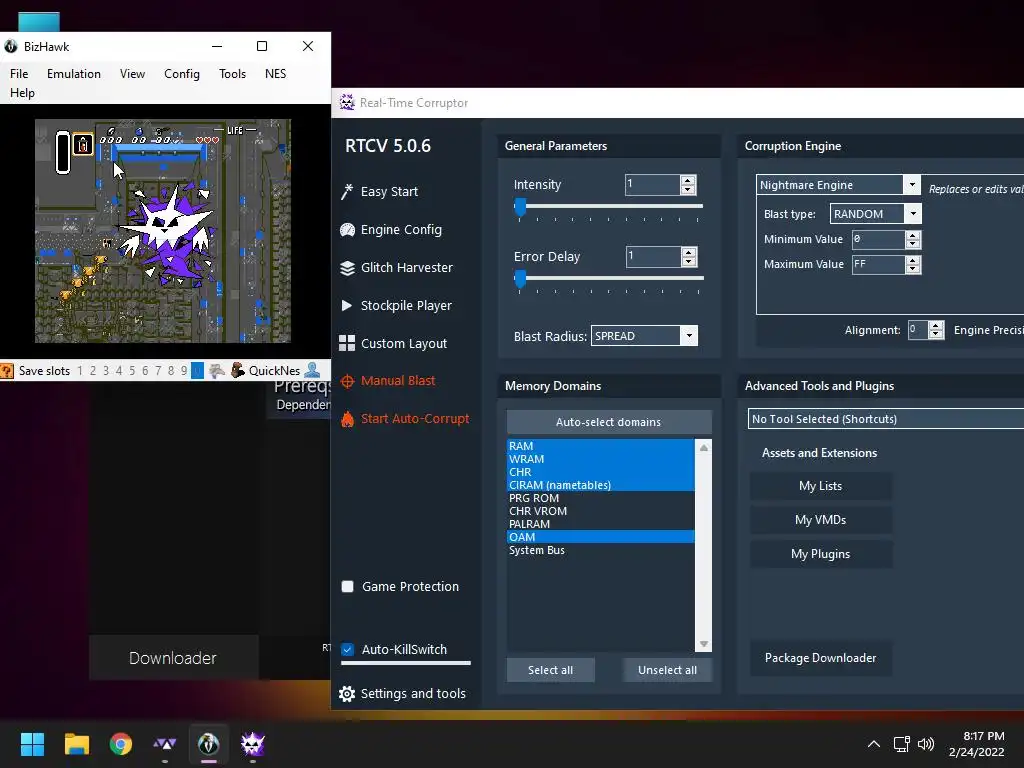Open Windows Start menu

(32, 744)
